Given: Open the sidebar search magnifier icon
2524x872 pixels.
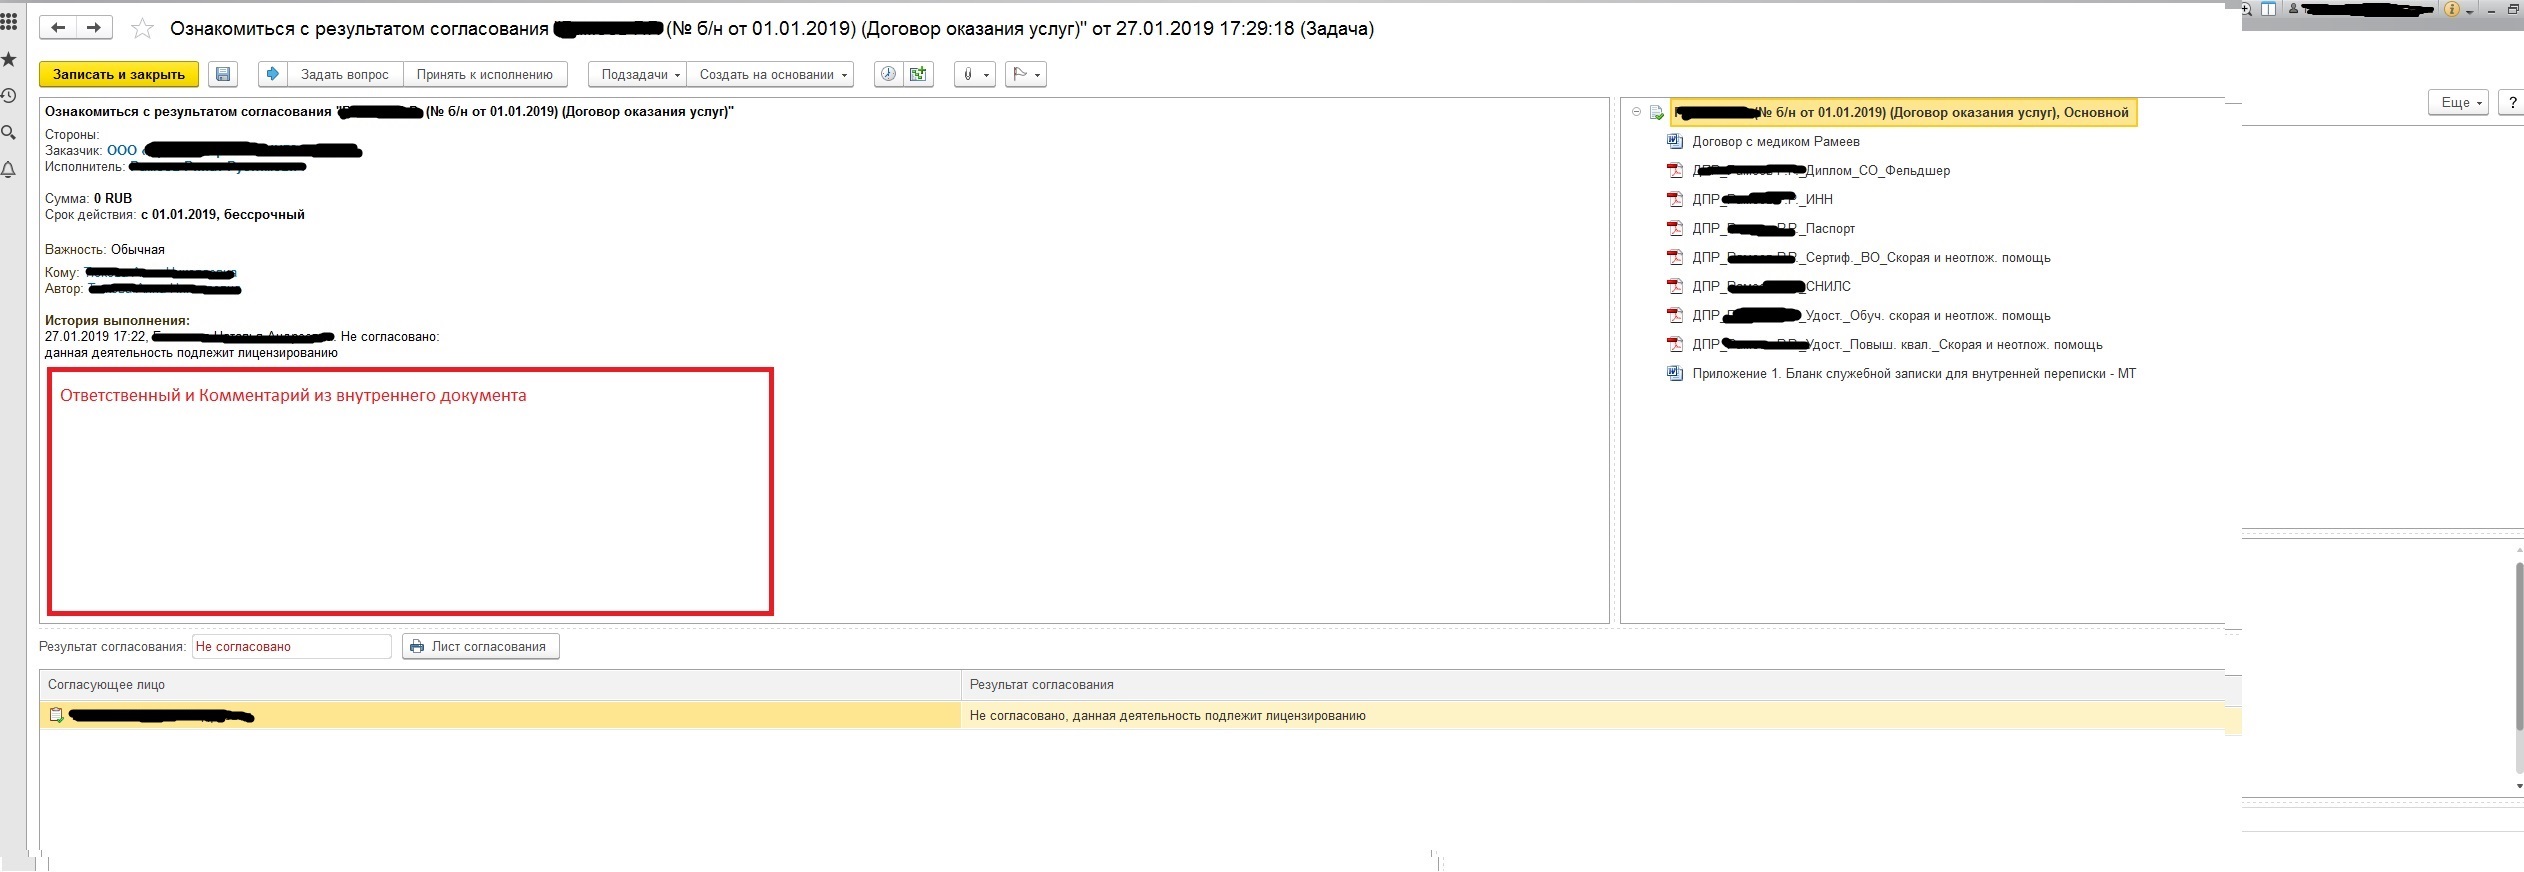Looking at the screenshot, I should click(9, 133).
